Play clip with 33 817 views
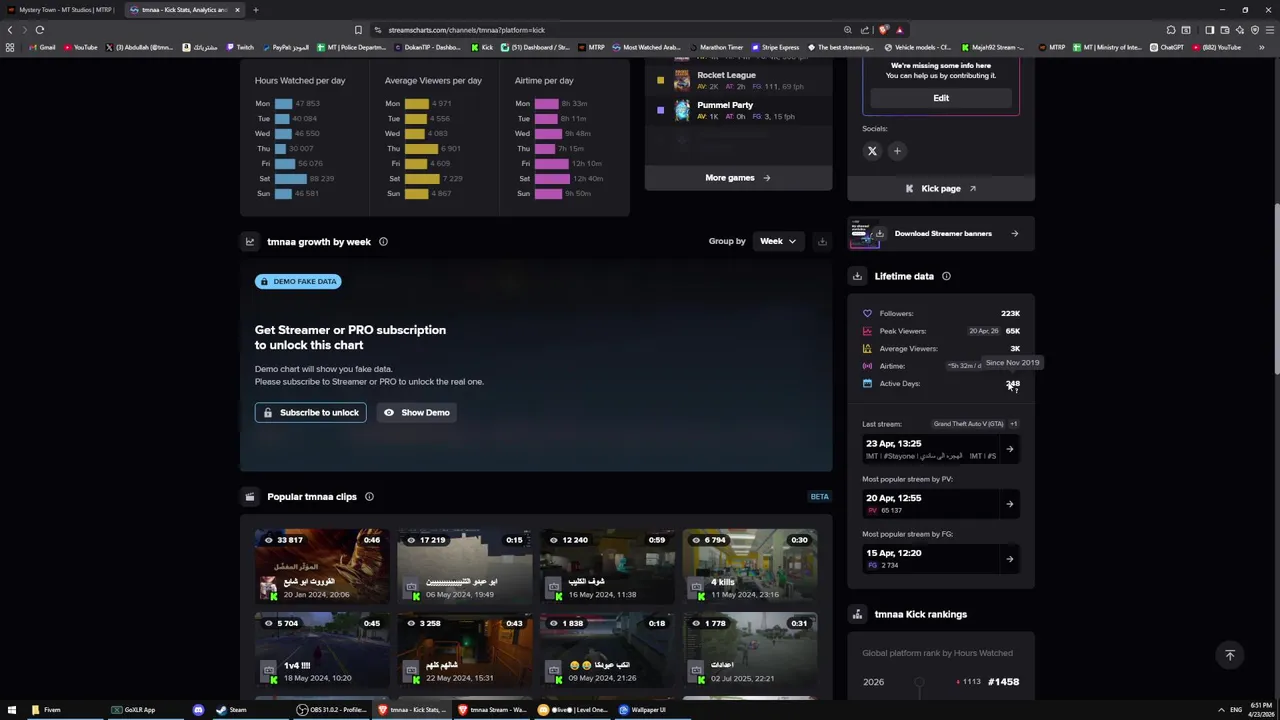 (321, 567)
